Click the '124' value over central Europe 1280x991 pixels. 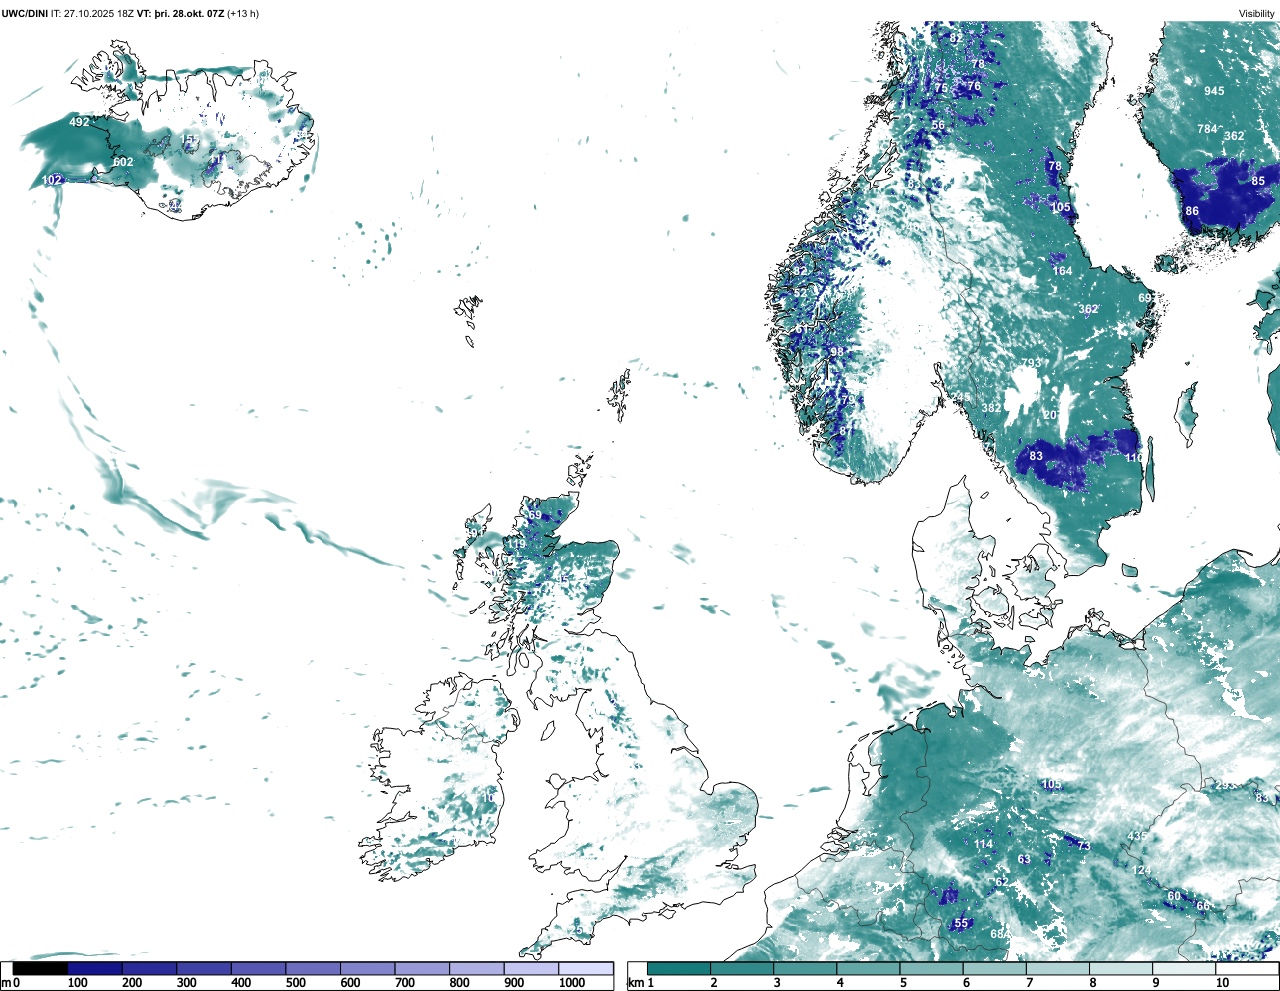pos(1142,870)
